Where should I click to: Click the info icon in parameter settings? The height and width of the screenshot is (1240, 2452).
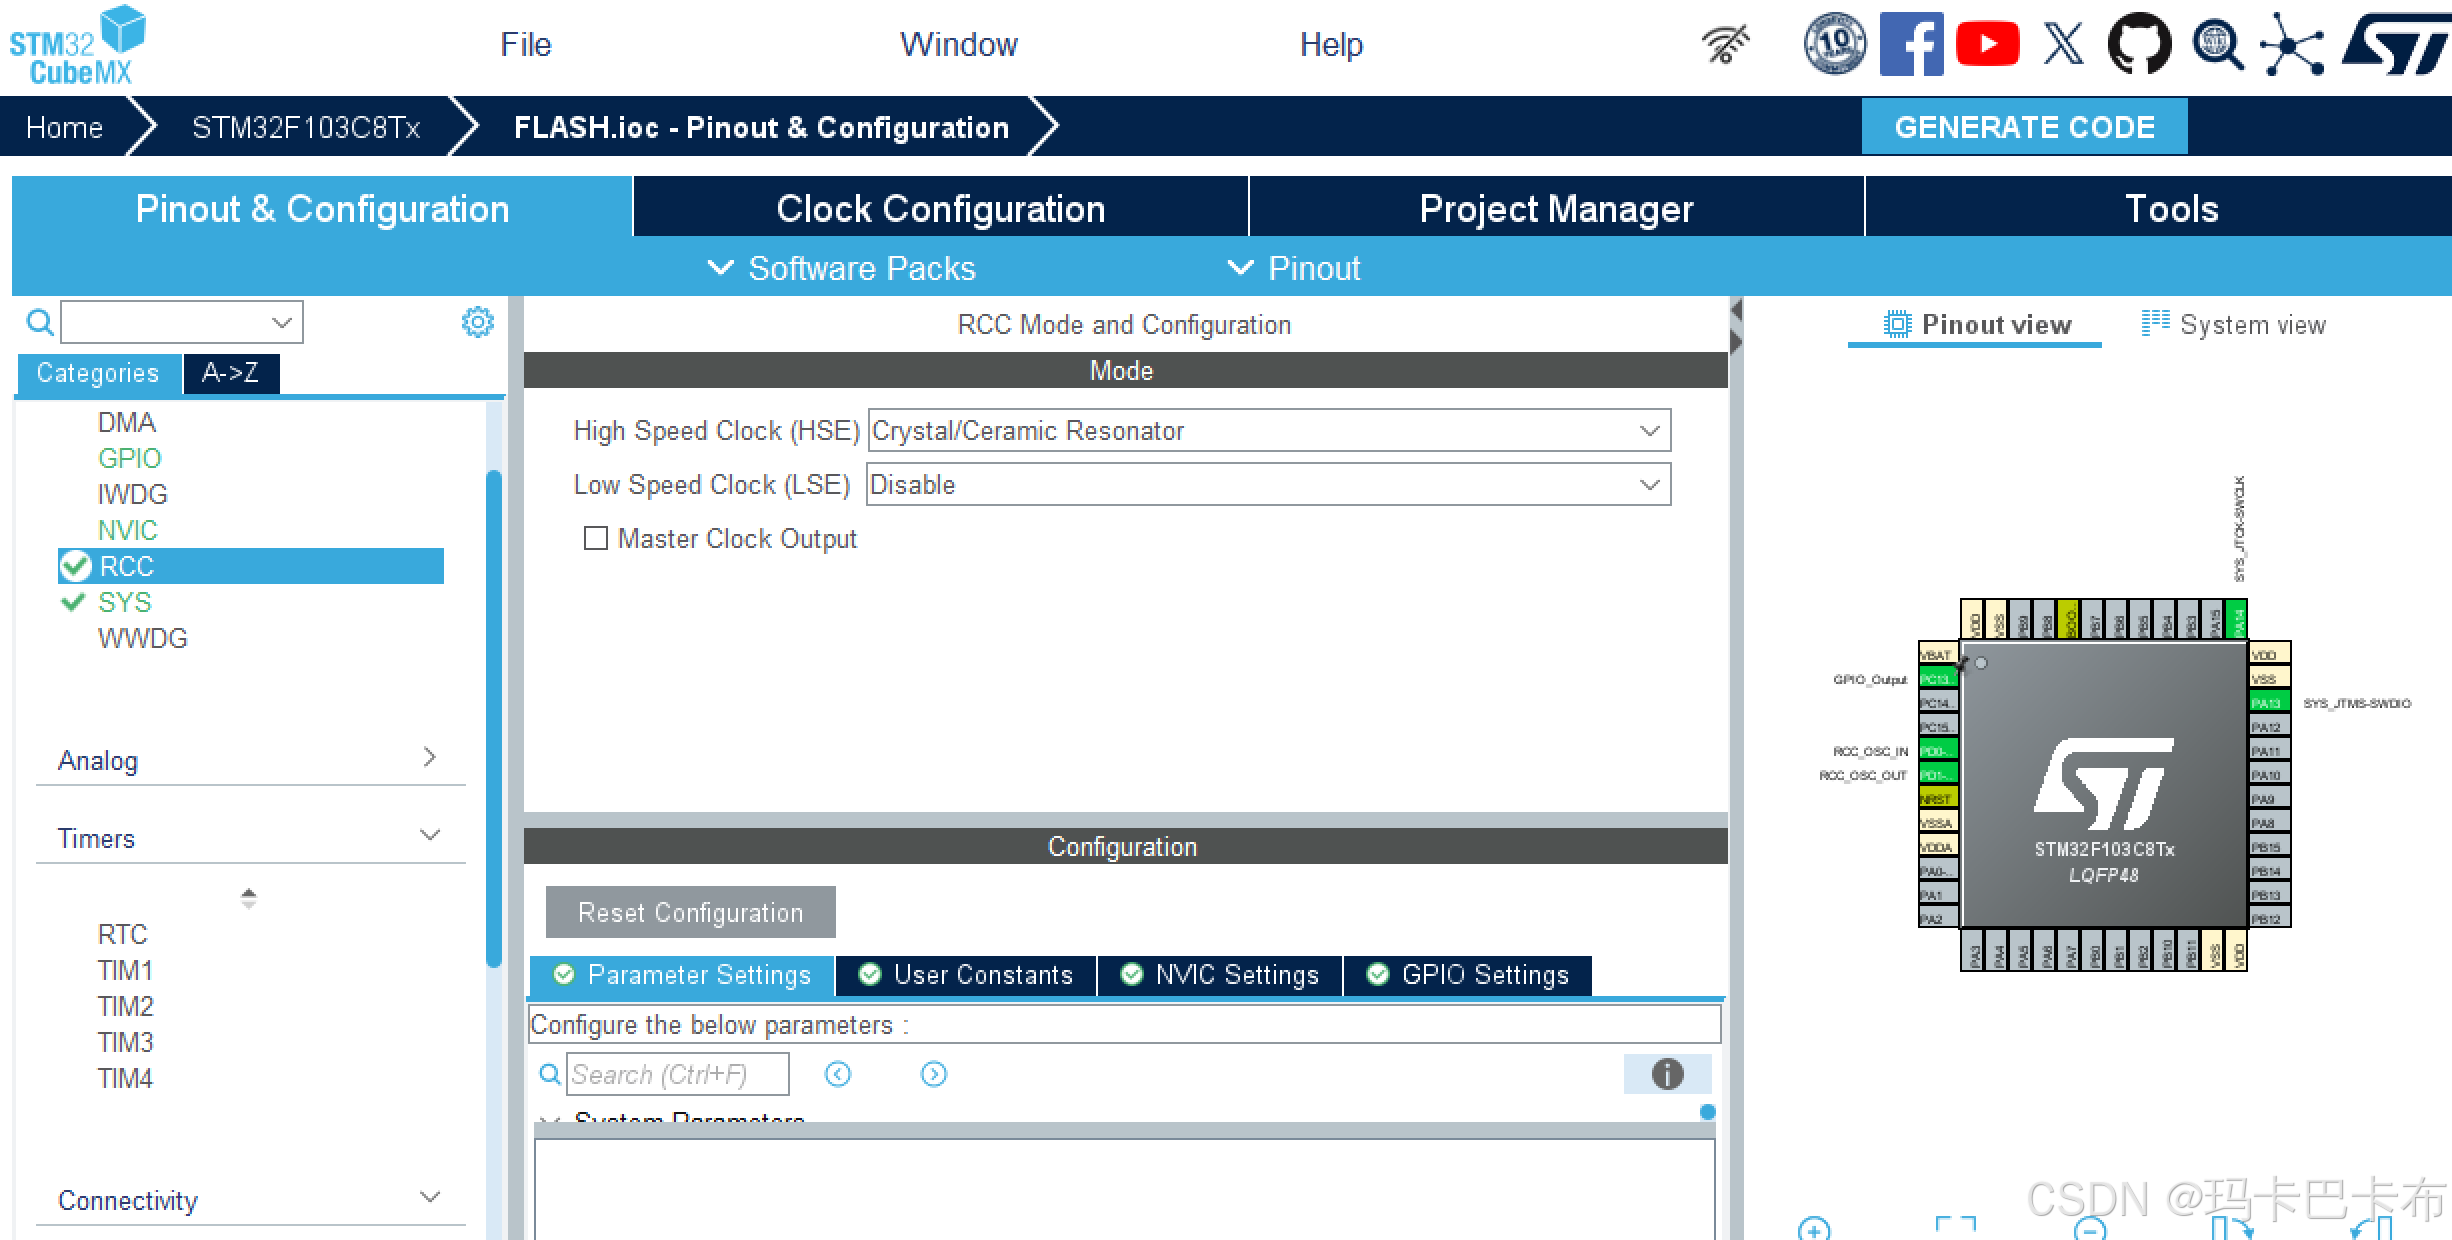pos(1666,1074)
